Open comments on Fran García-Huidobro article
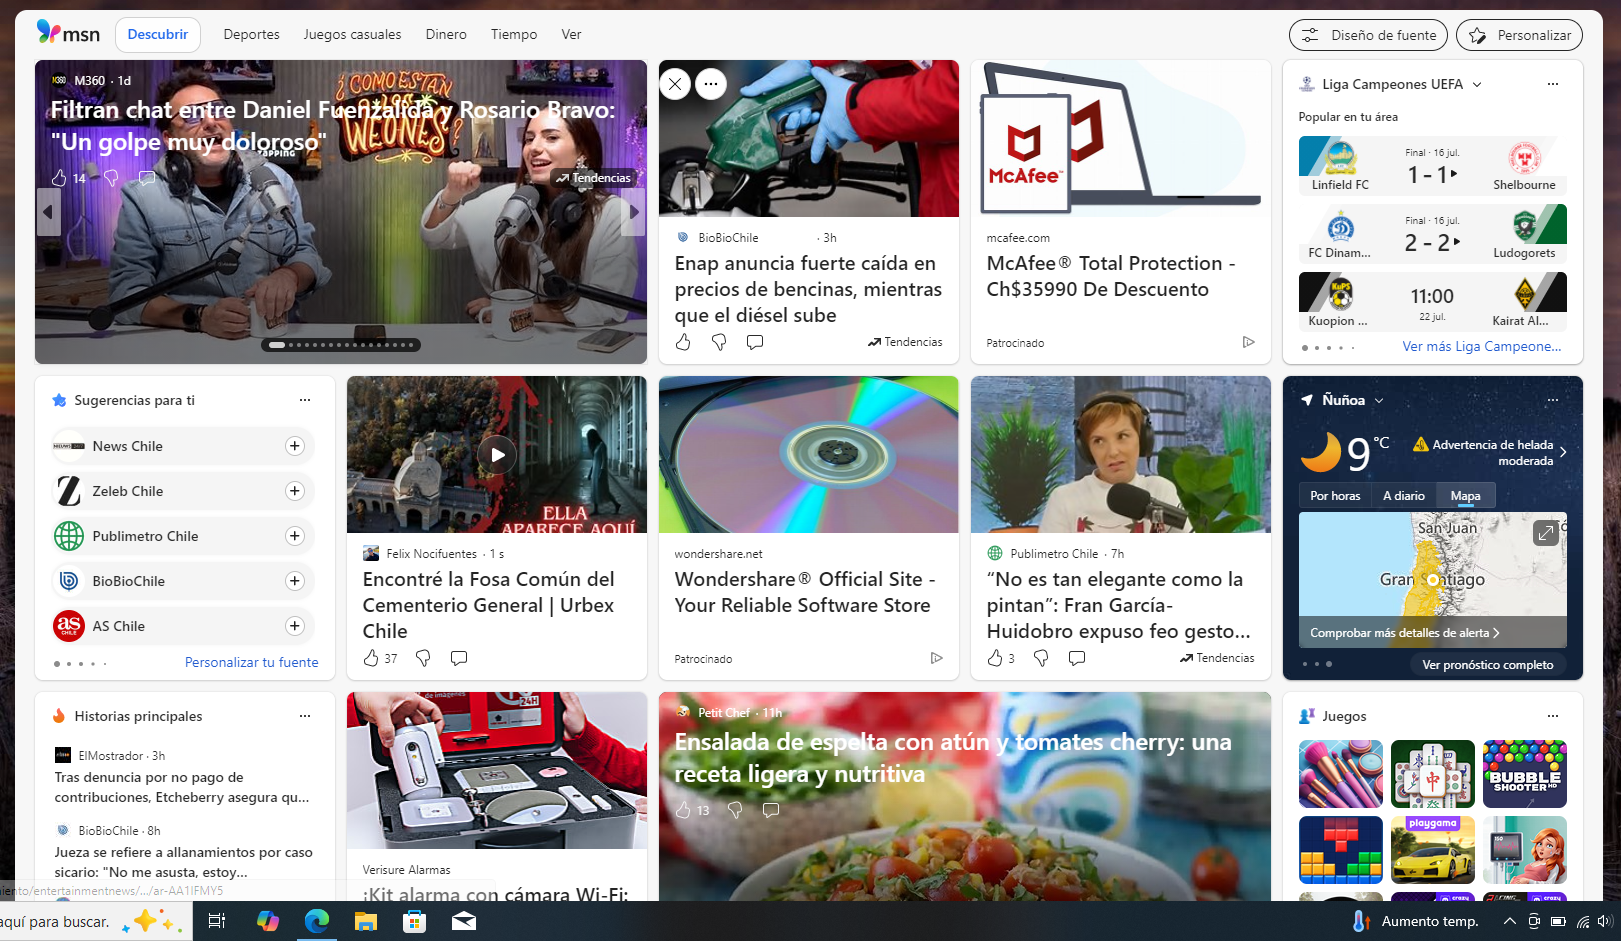Viewport: 1621px width, 941px height. point(1077,658)
